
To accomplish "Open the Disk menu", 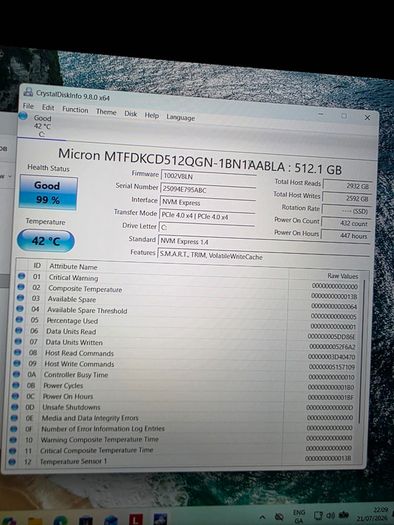I will 131,114.
